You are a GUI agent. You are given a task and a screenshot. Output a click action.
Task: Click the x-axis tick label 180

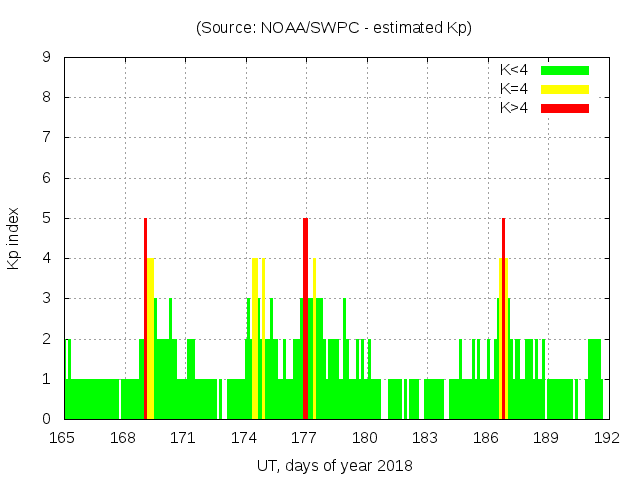pyautogui.click(x=365, y=438)
